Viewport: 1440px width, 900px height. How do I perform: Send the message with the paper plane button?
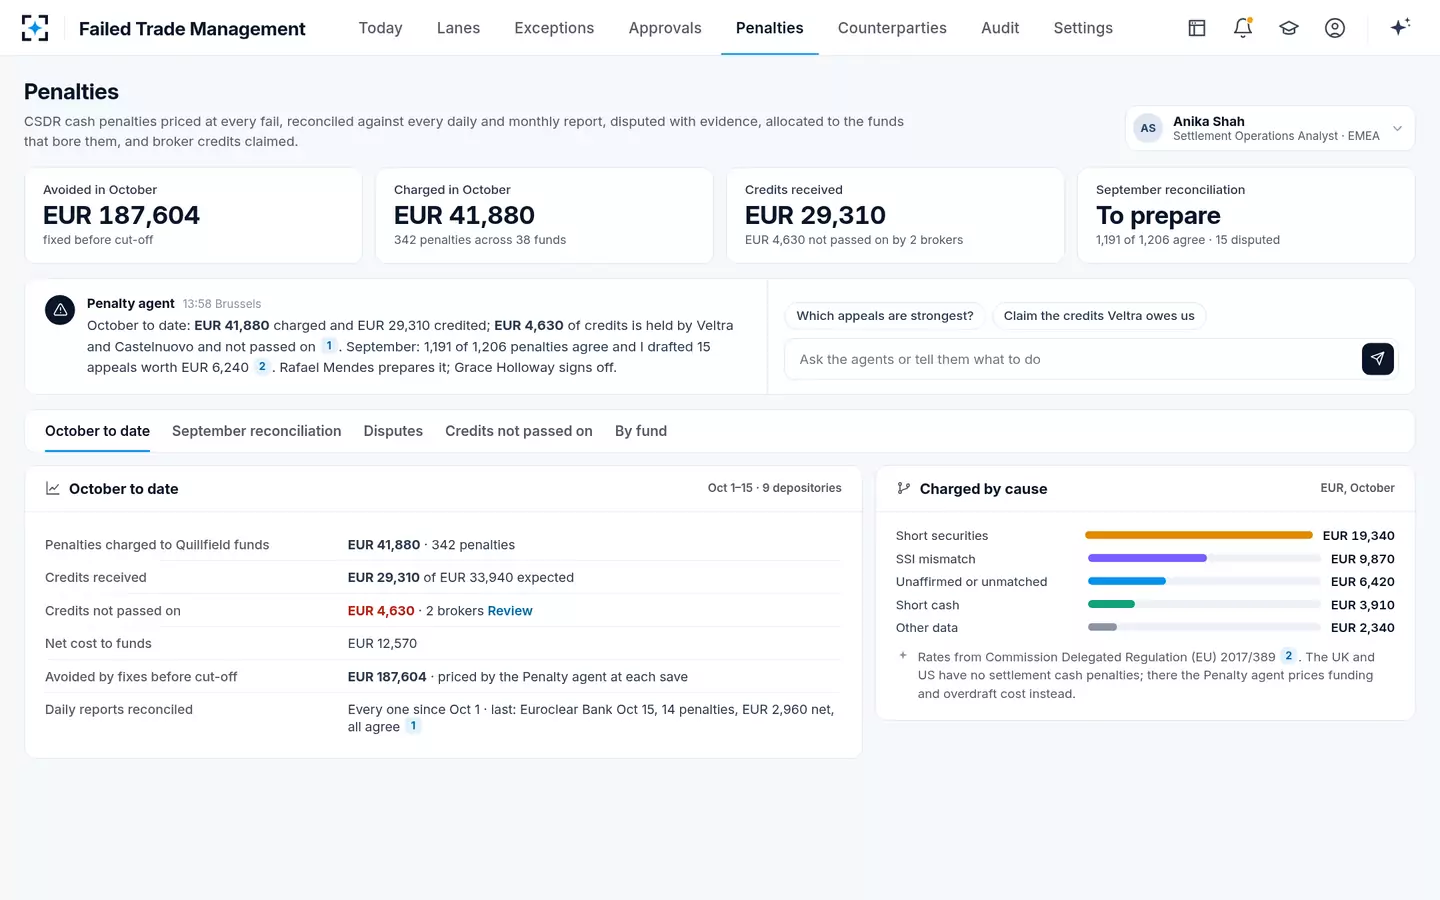[x=1378, y=359]
